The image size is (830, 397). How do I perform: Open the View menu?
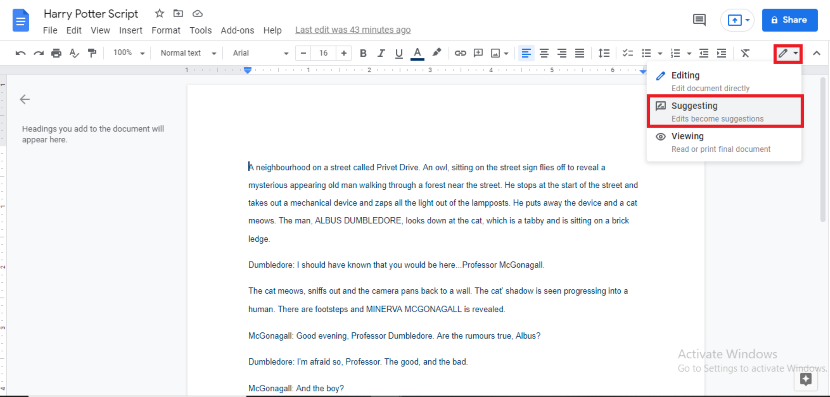pos(100,30)
